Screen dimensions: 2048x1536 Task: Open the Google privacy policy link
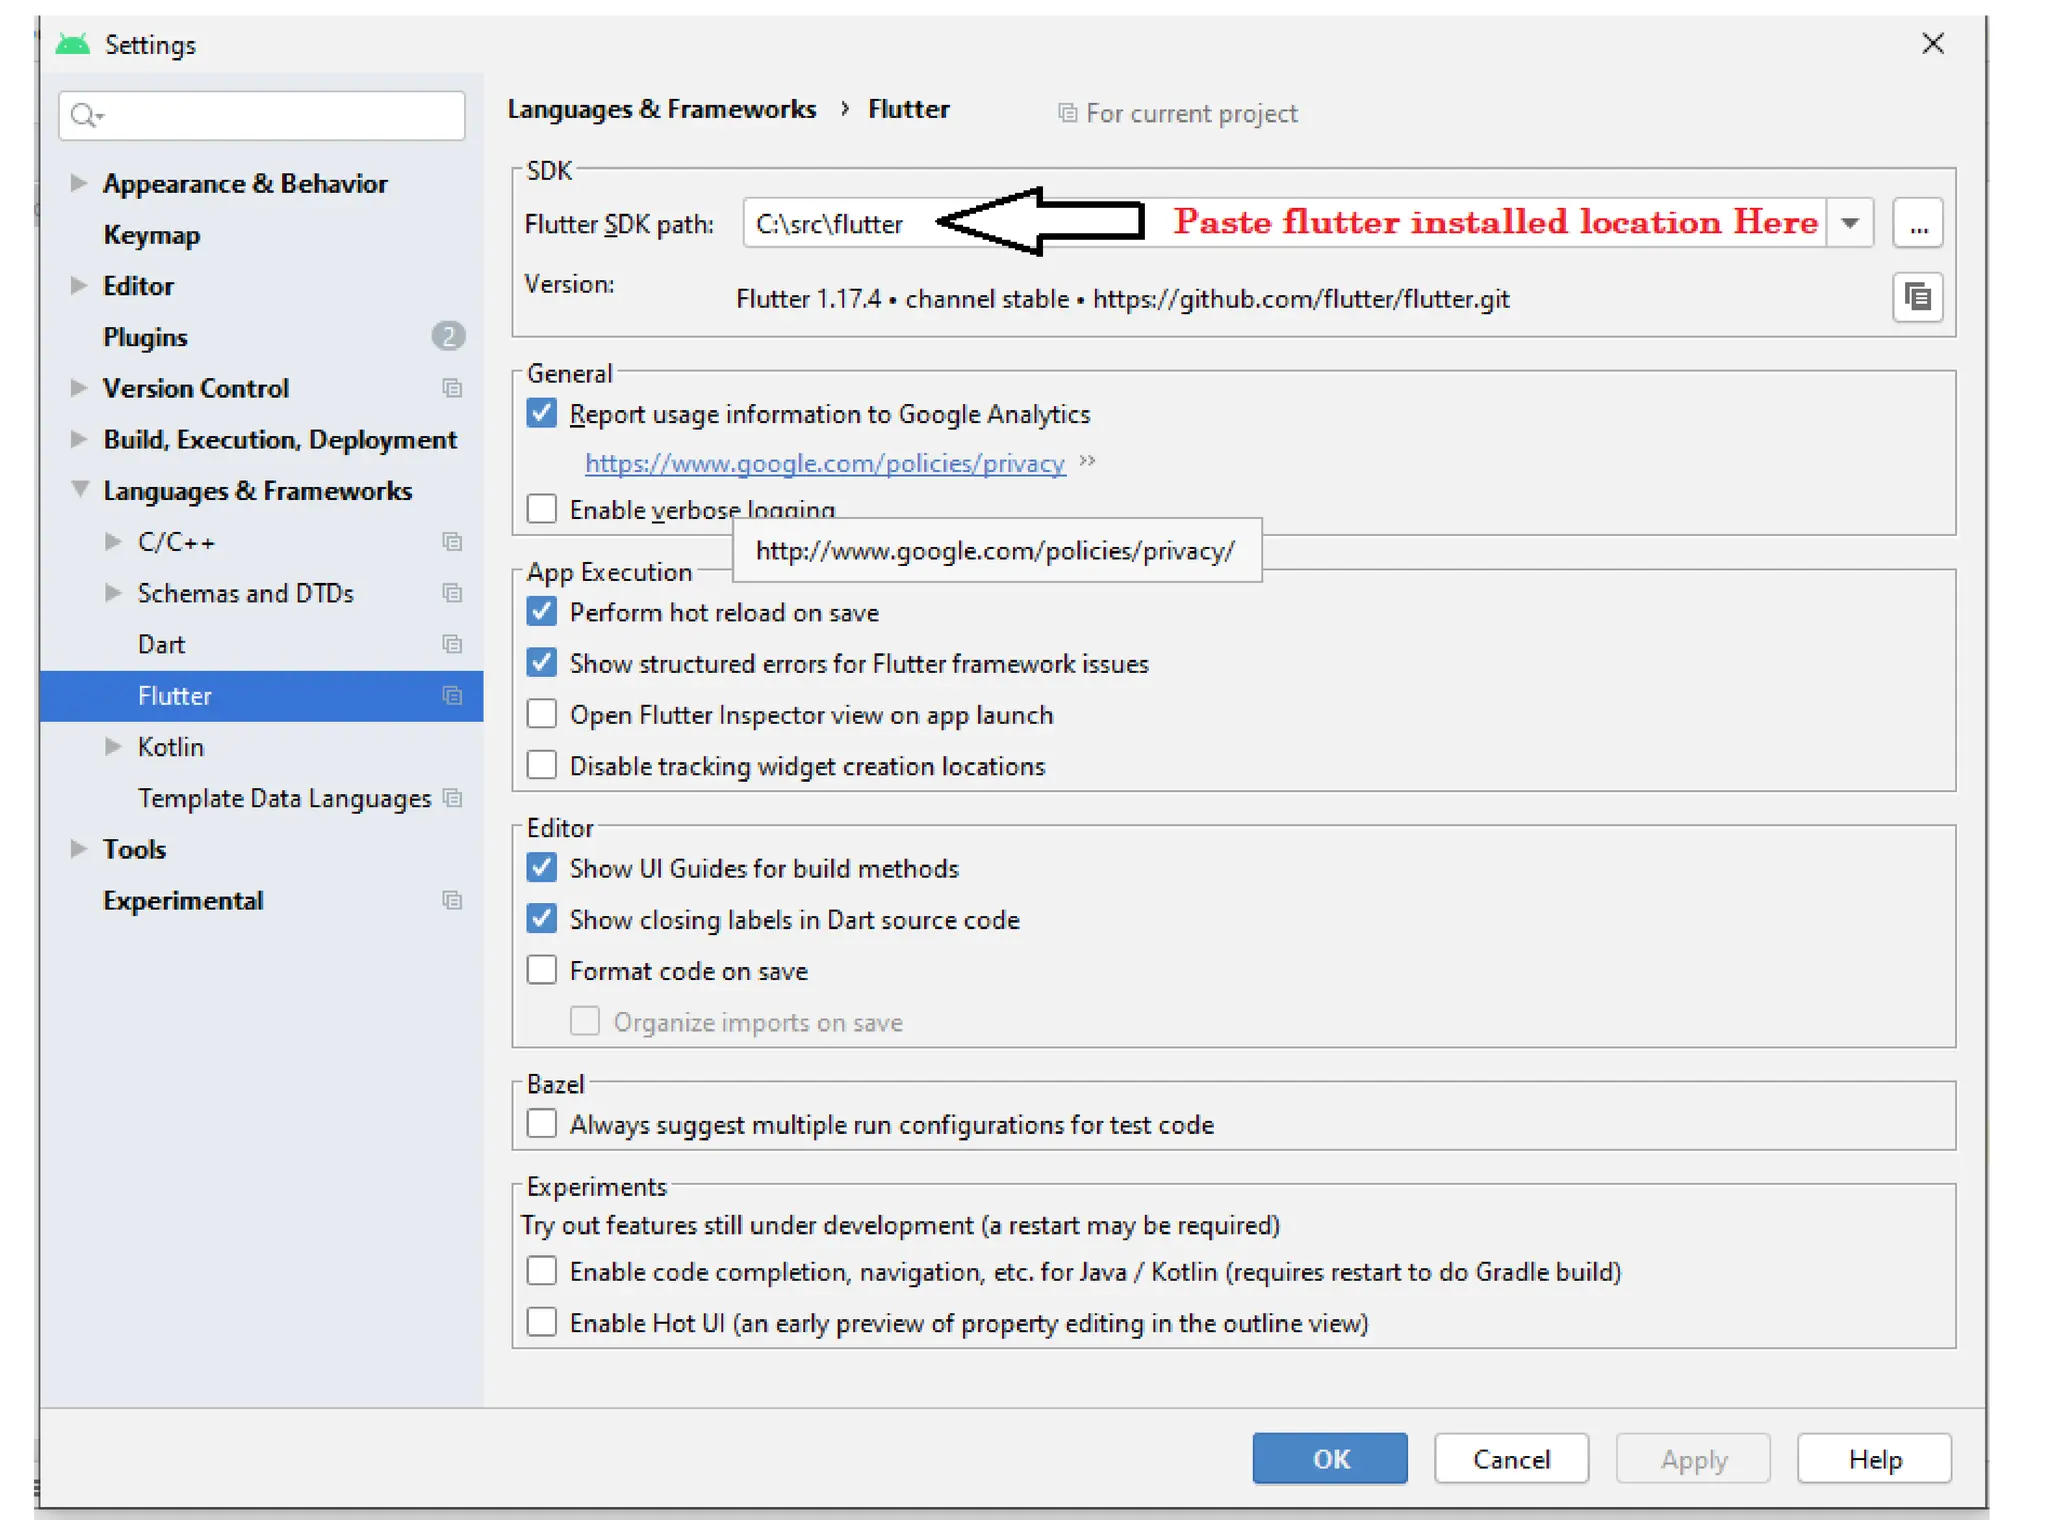(x=824, y=464)
